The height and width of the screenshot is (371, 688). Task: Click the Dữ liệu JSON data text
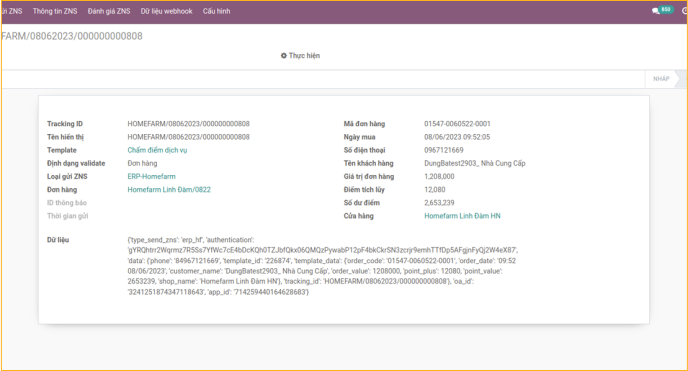click(322, 266)
